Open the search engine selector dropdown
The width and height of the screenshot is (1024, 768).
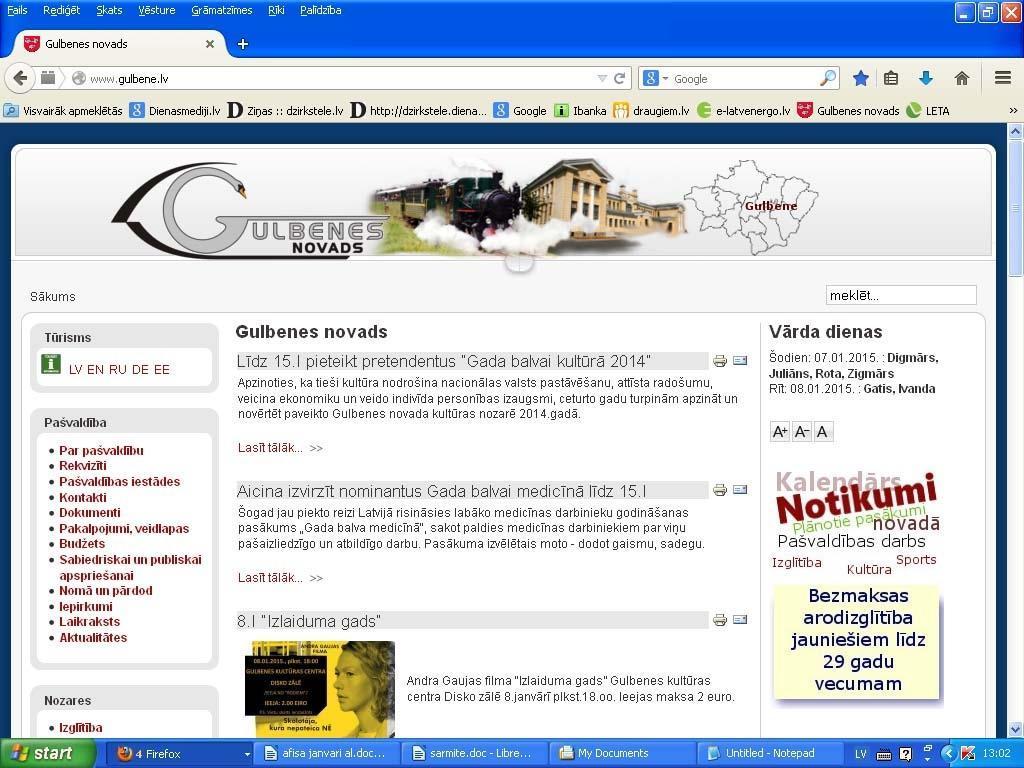pyautogui.click(x=656, y=78)
